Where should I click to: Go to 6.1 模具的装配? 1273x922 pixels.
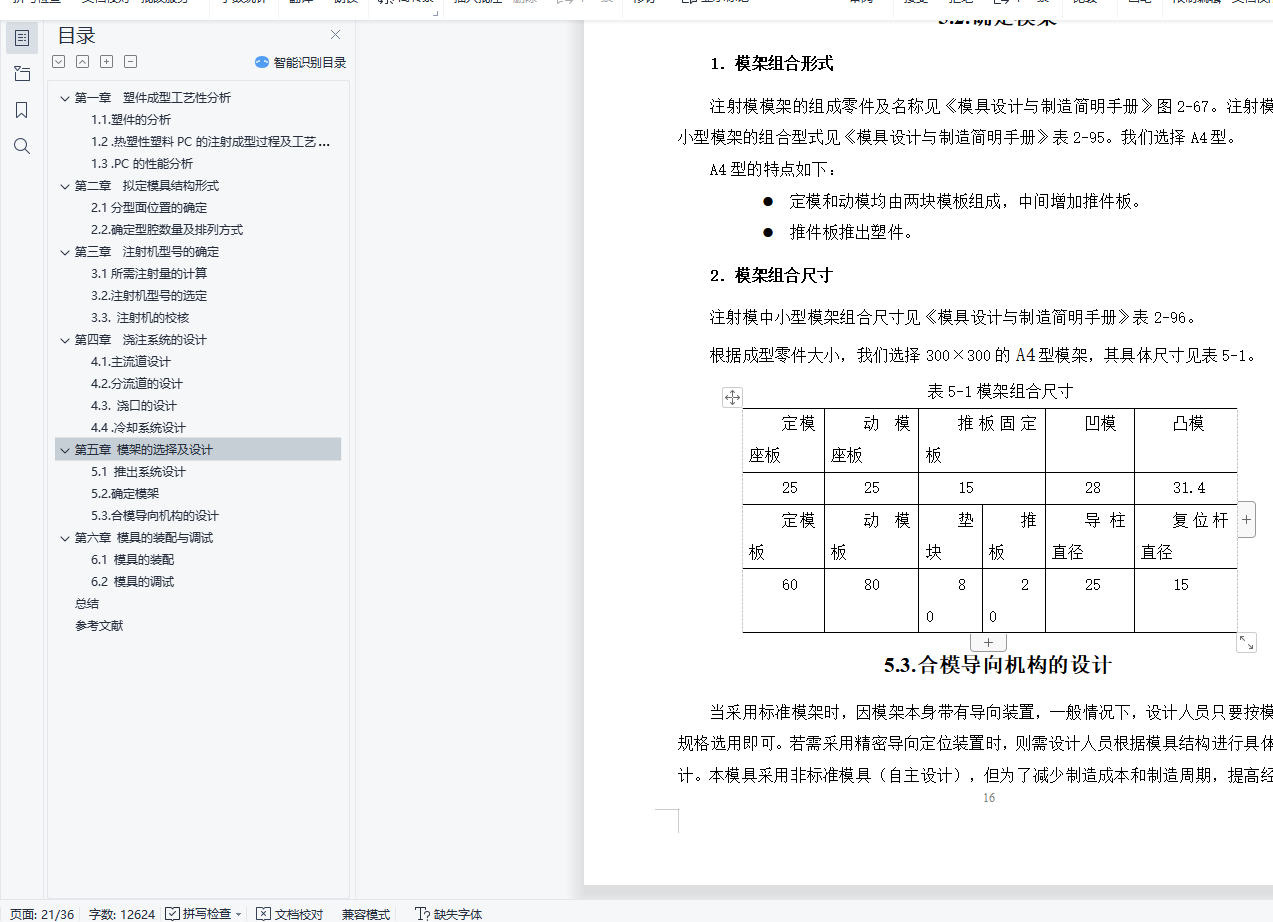pyautogui.click(x=132, y=559)
